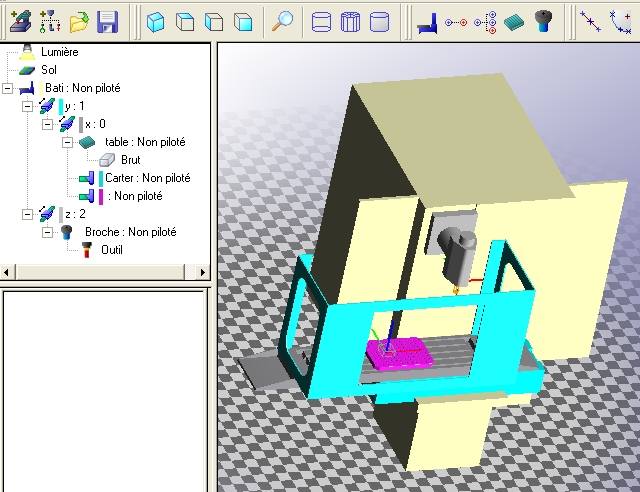Viewport: 640px width, 492px height.
Task: Select 'table : Non piloté' item
Action: [x=145, y=142]
